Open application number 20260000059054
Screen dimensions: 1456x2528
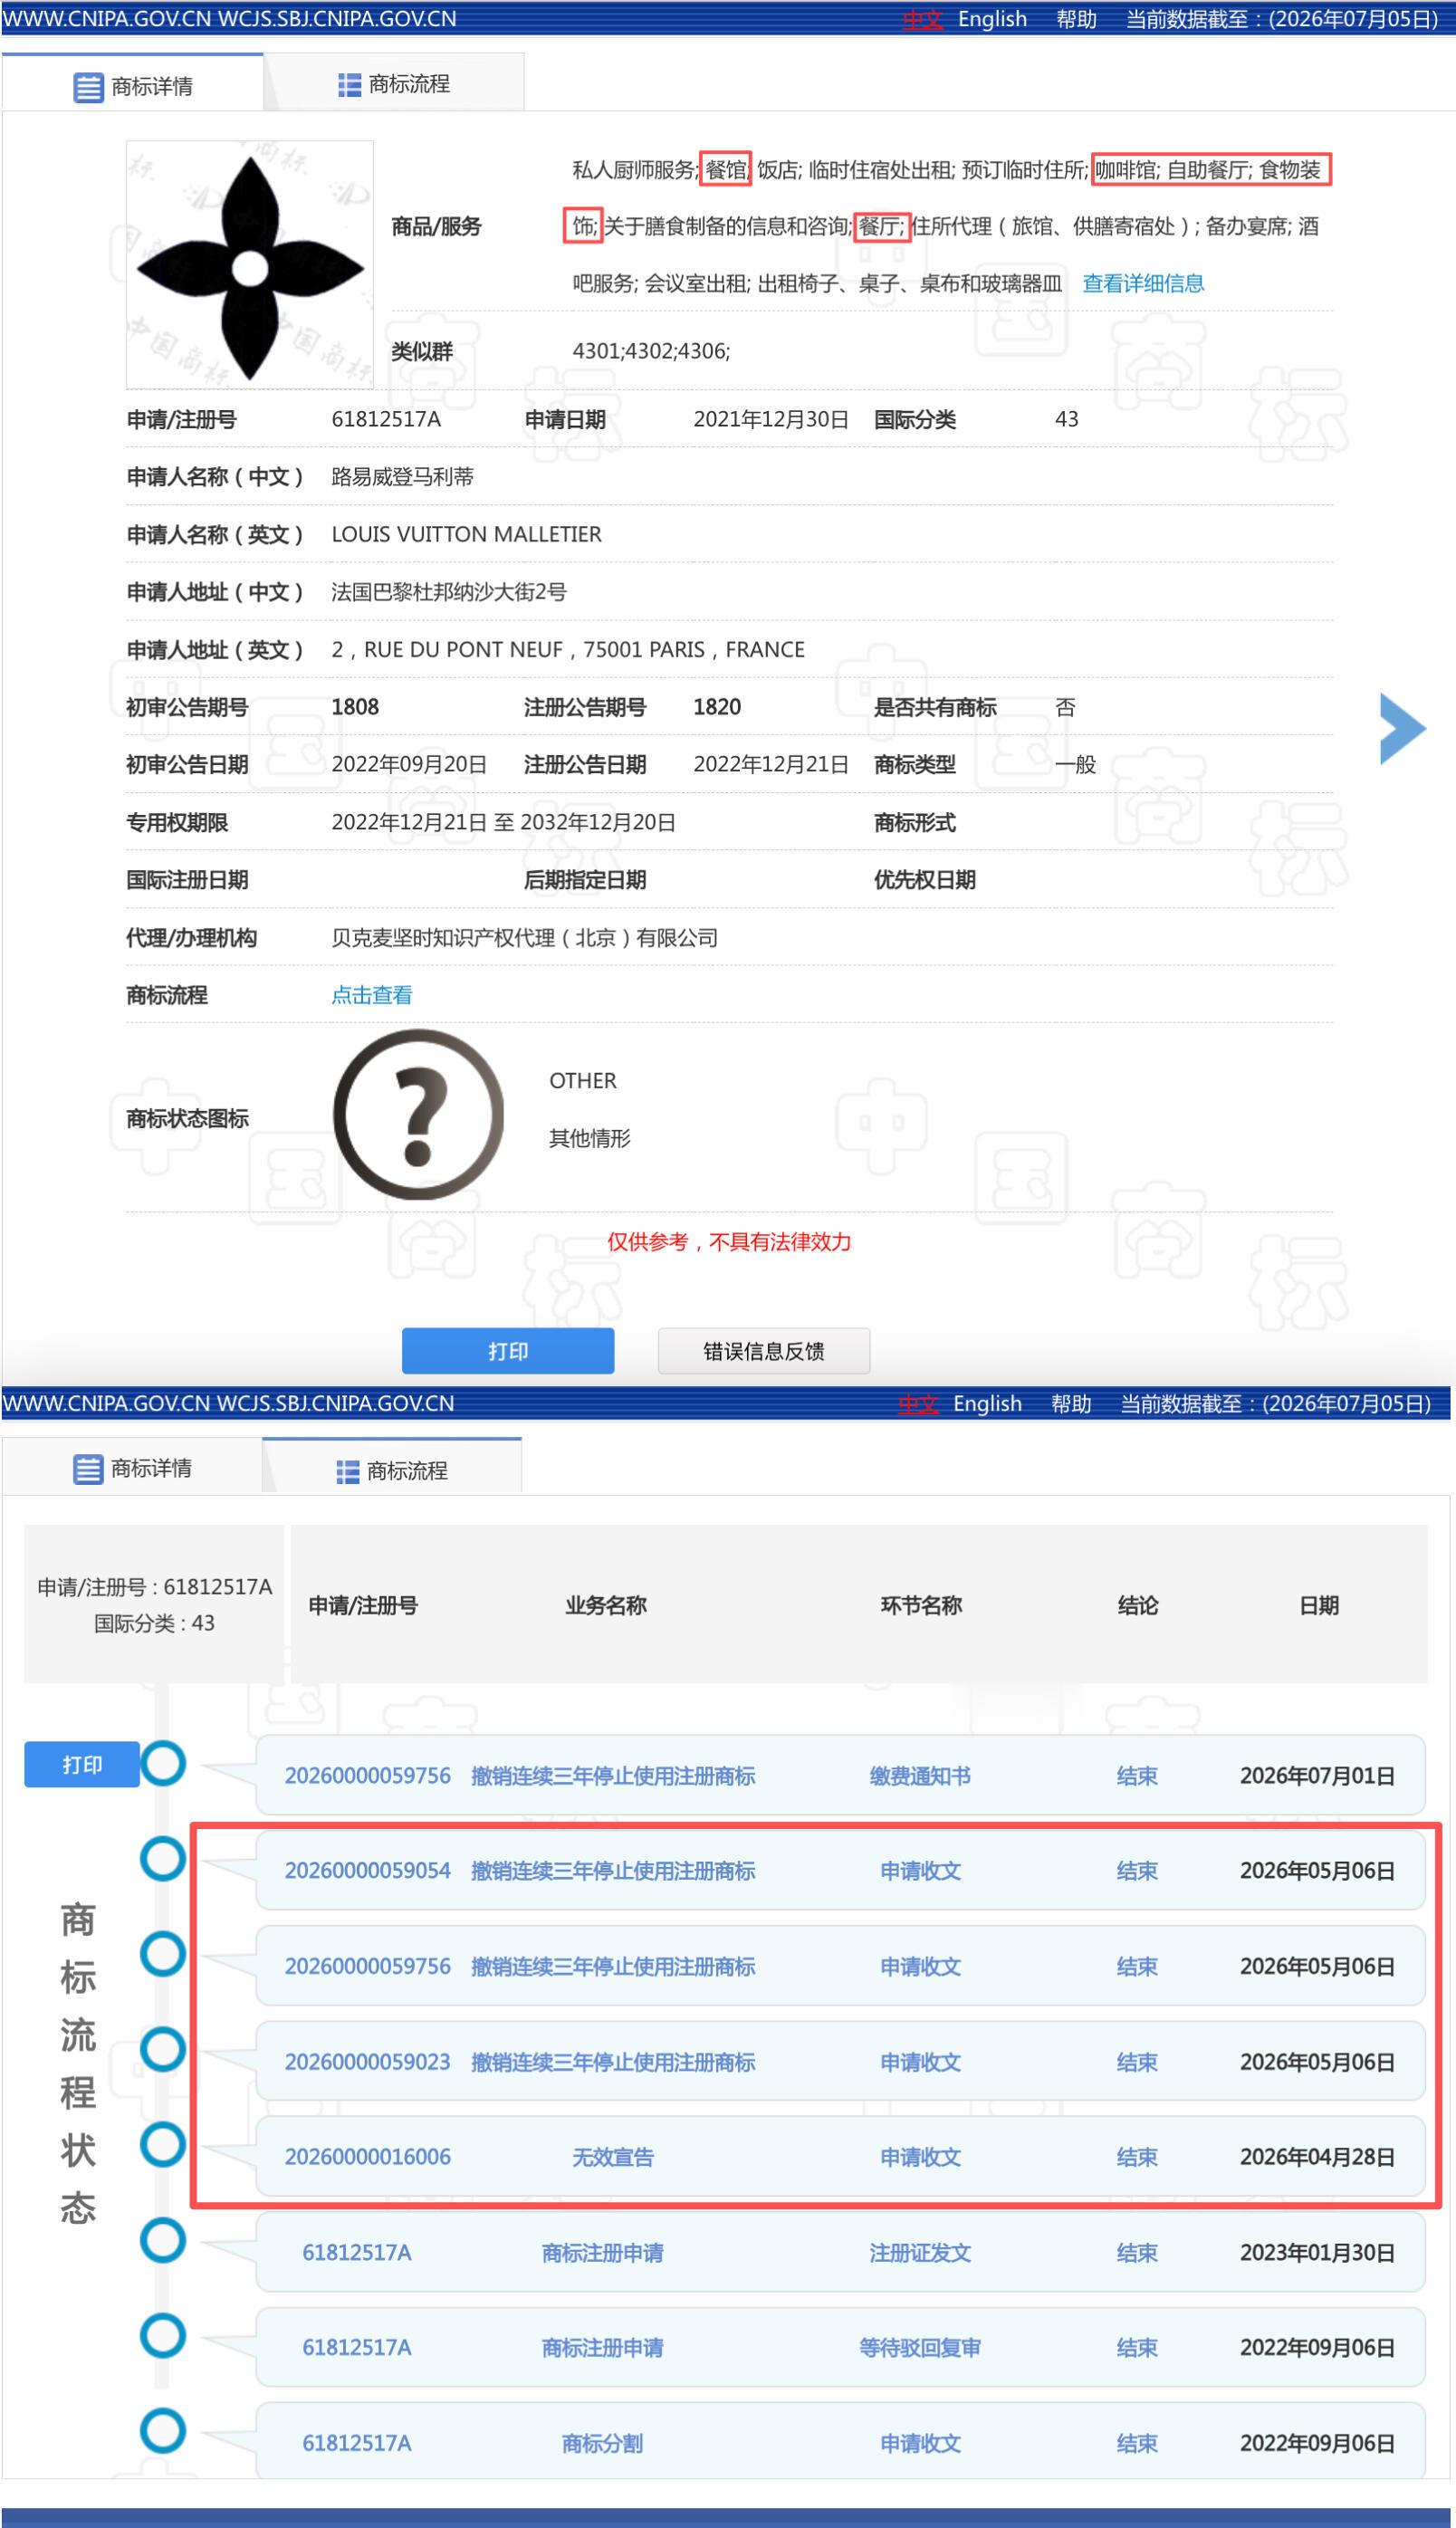pyautogui.click(x=368, y=1870)
